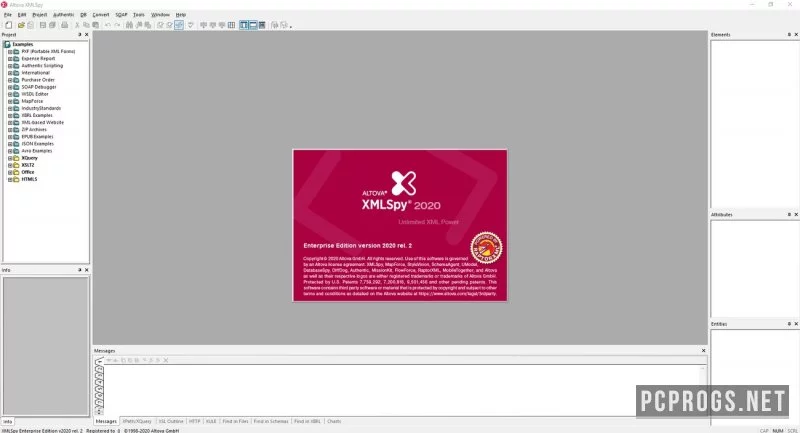Click the Redo arrow toolbar icon
This screenshot has width=800, height=433.
[x=117, y=25]
